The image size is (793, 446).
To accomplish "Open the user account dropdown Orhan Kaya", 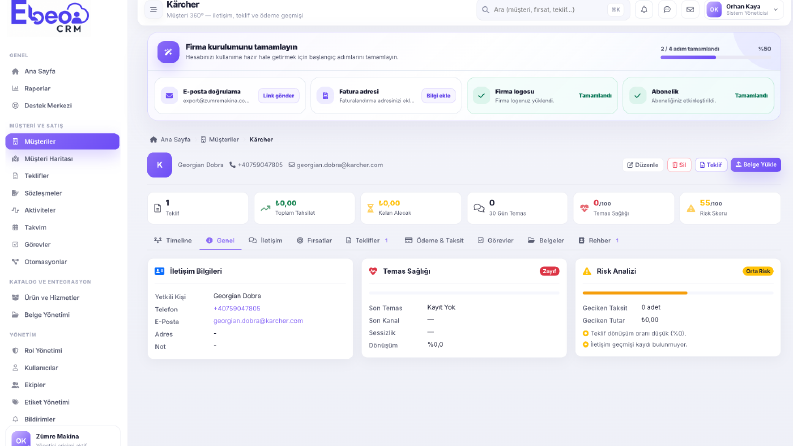I will coord(743,10).
